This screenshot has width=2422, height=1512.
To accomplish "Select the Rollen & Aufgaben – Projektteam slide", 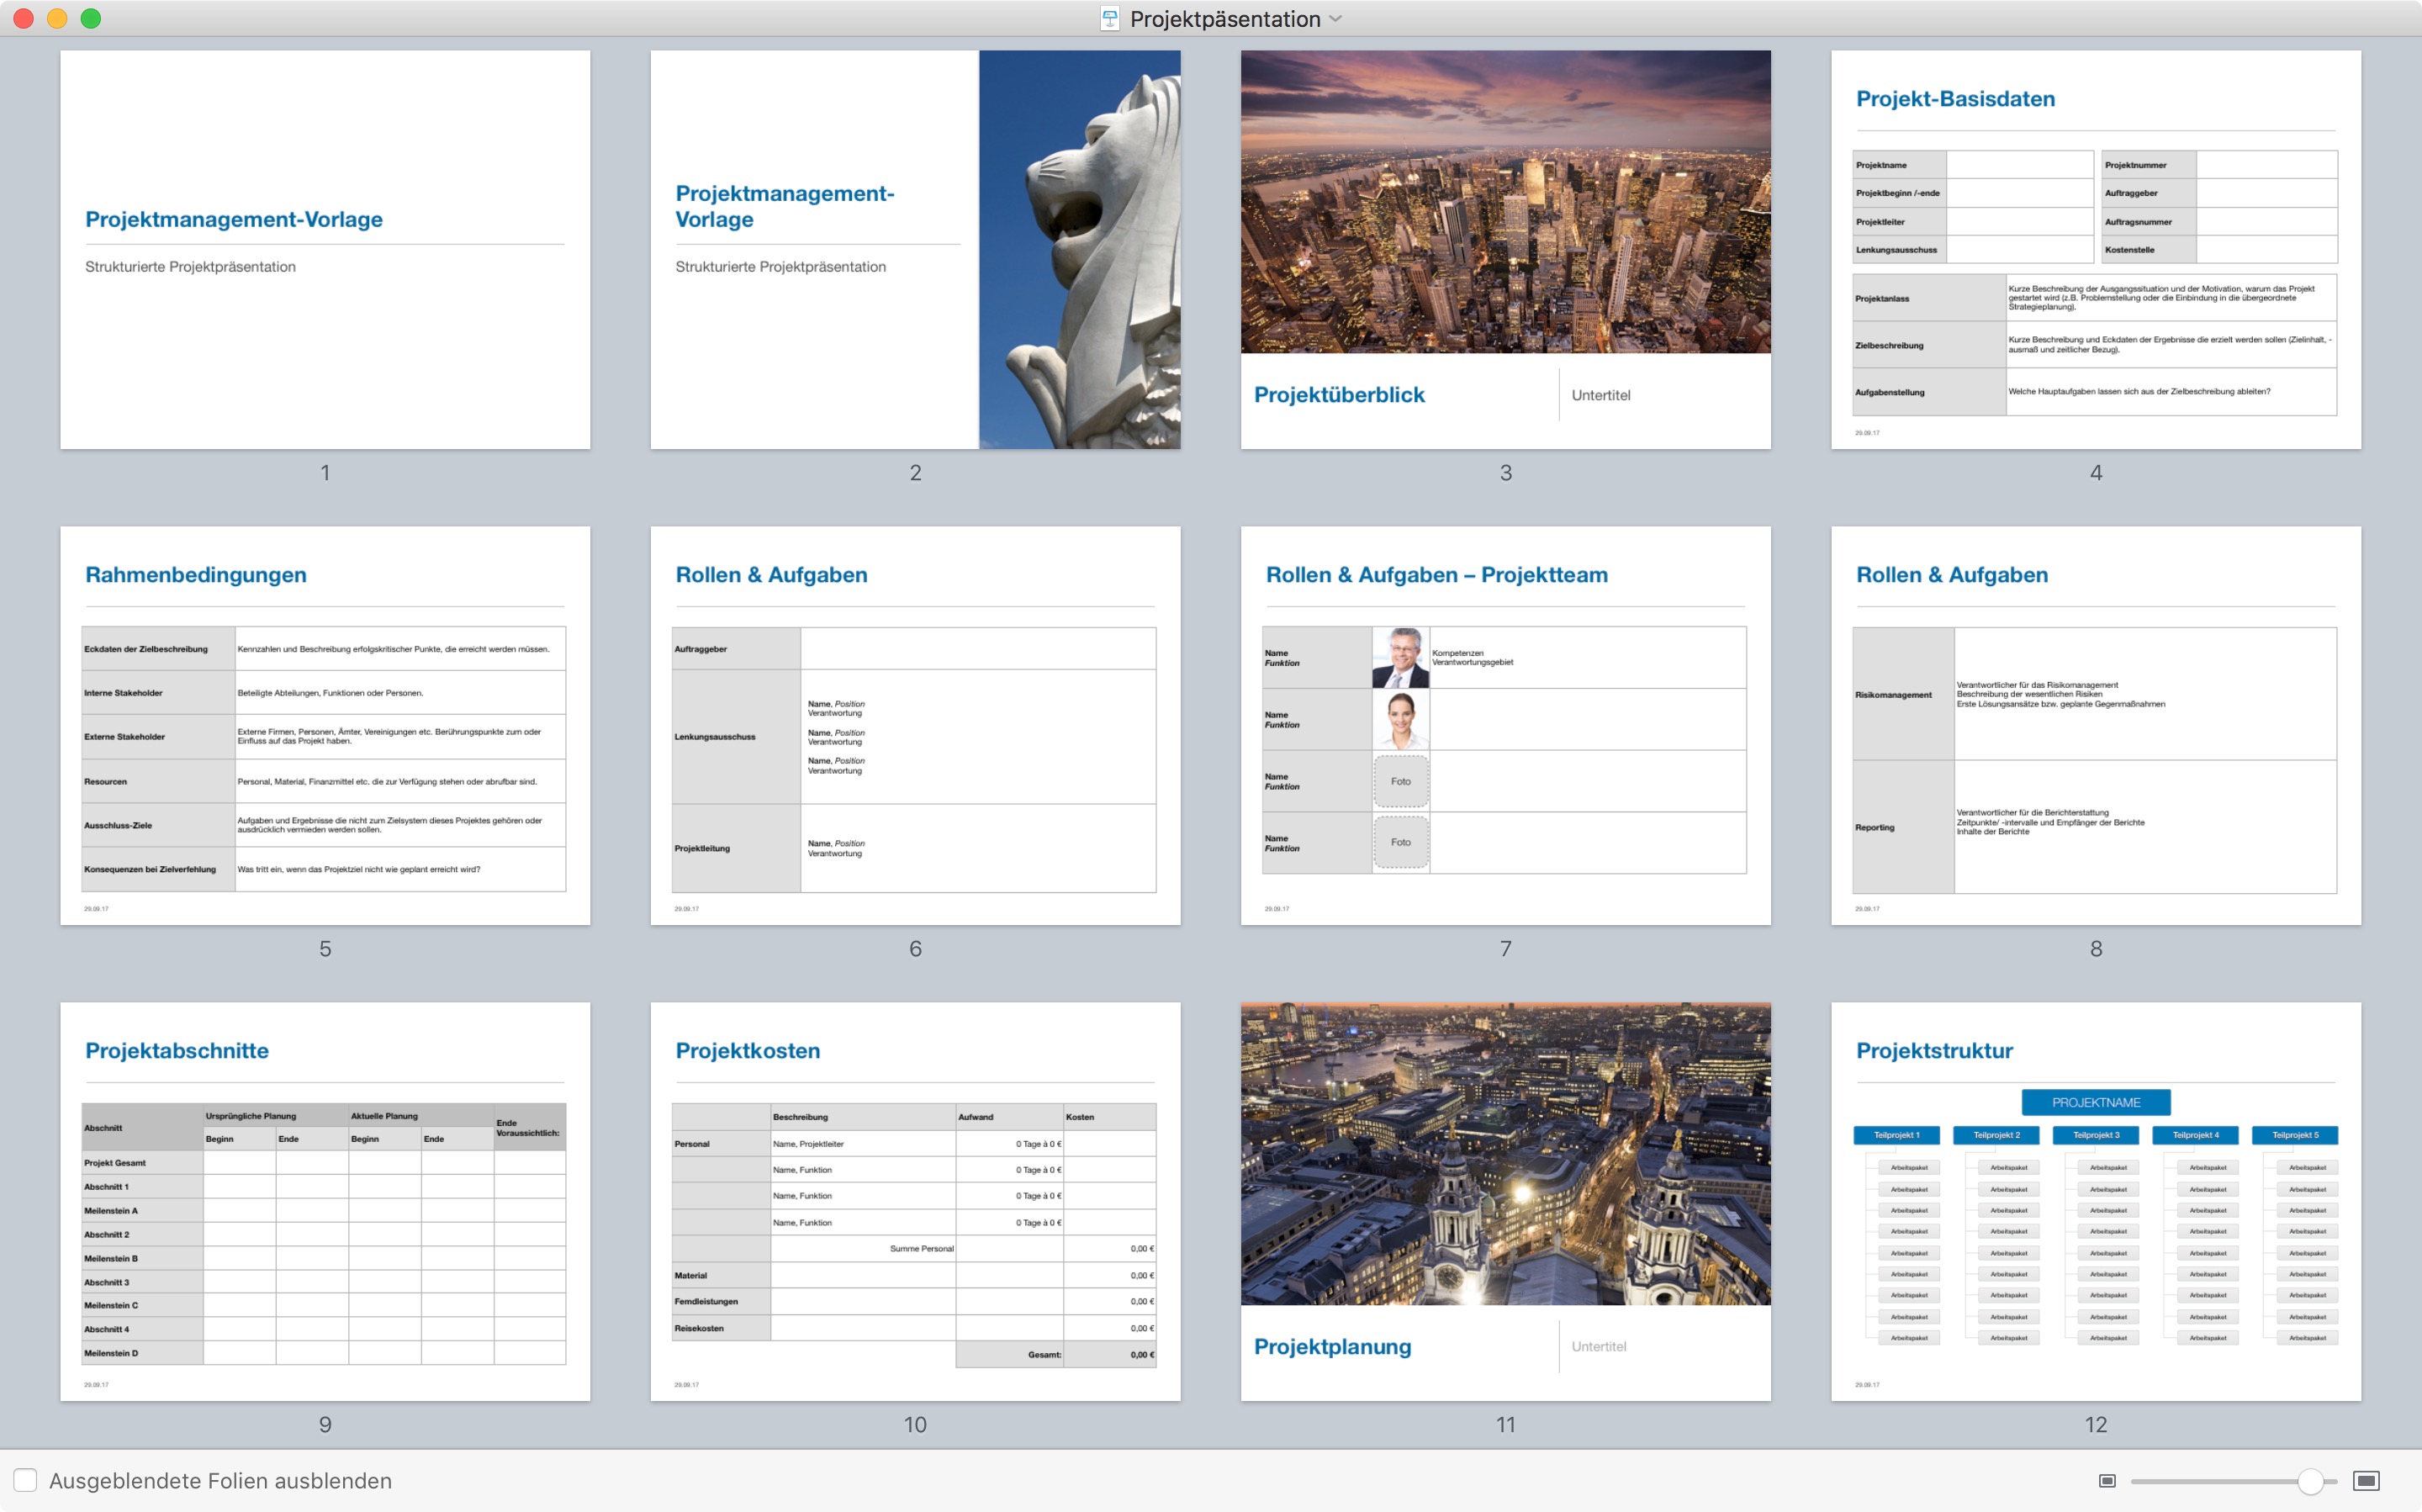I will click(1505, 725).
